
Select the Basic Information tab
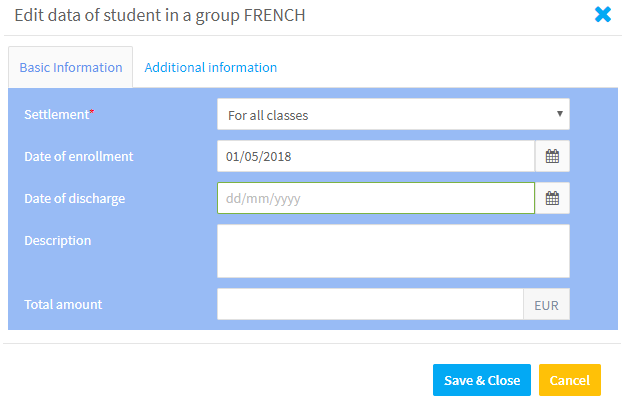(71, 68)
